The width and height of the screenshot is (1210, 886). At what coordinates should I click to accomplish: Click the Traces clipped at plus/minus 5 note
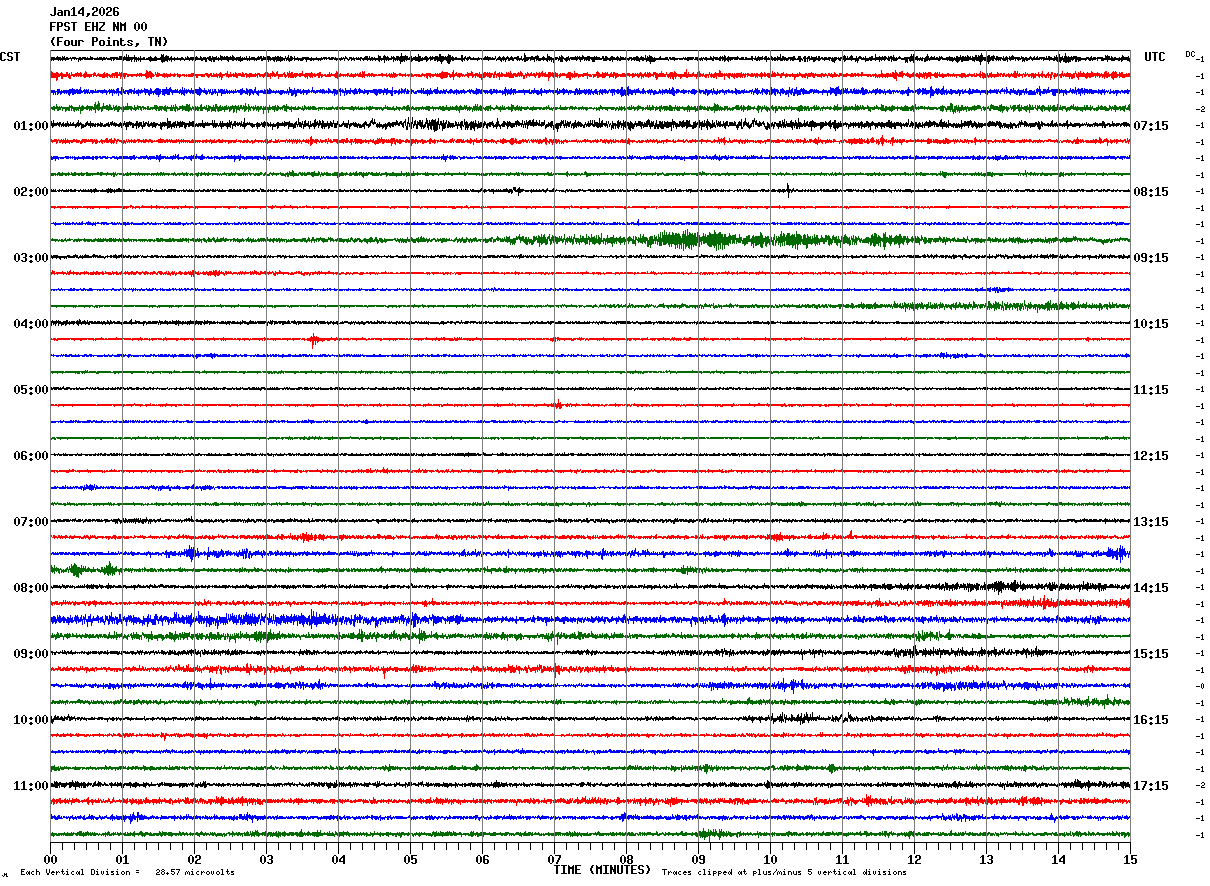point(784,872)
